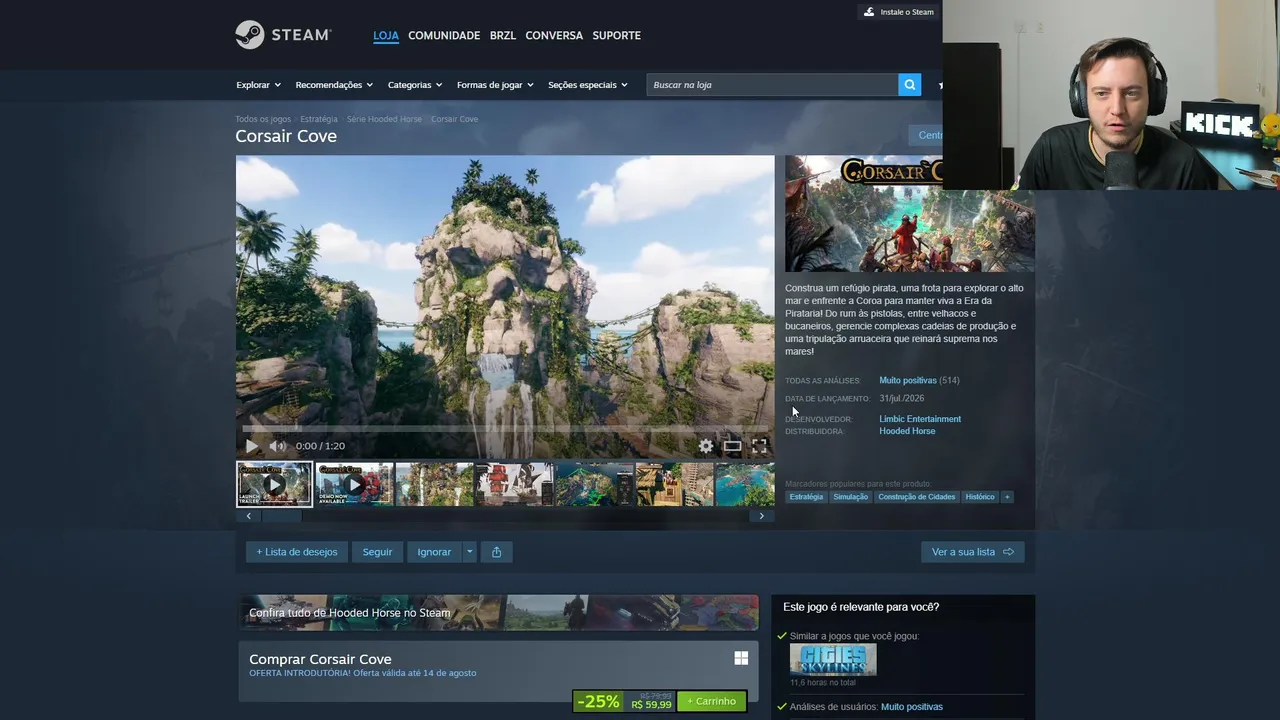Select the Demo Now Available video thumbnail
Screen dimensions: 1280x720
pos(354,484)
